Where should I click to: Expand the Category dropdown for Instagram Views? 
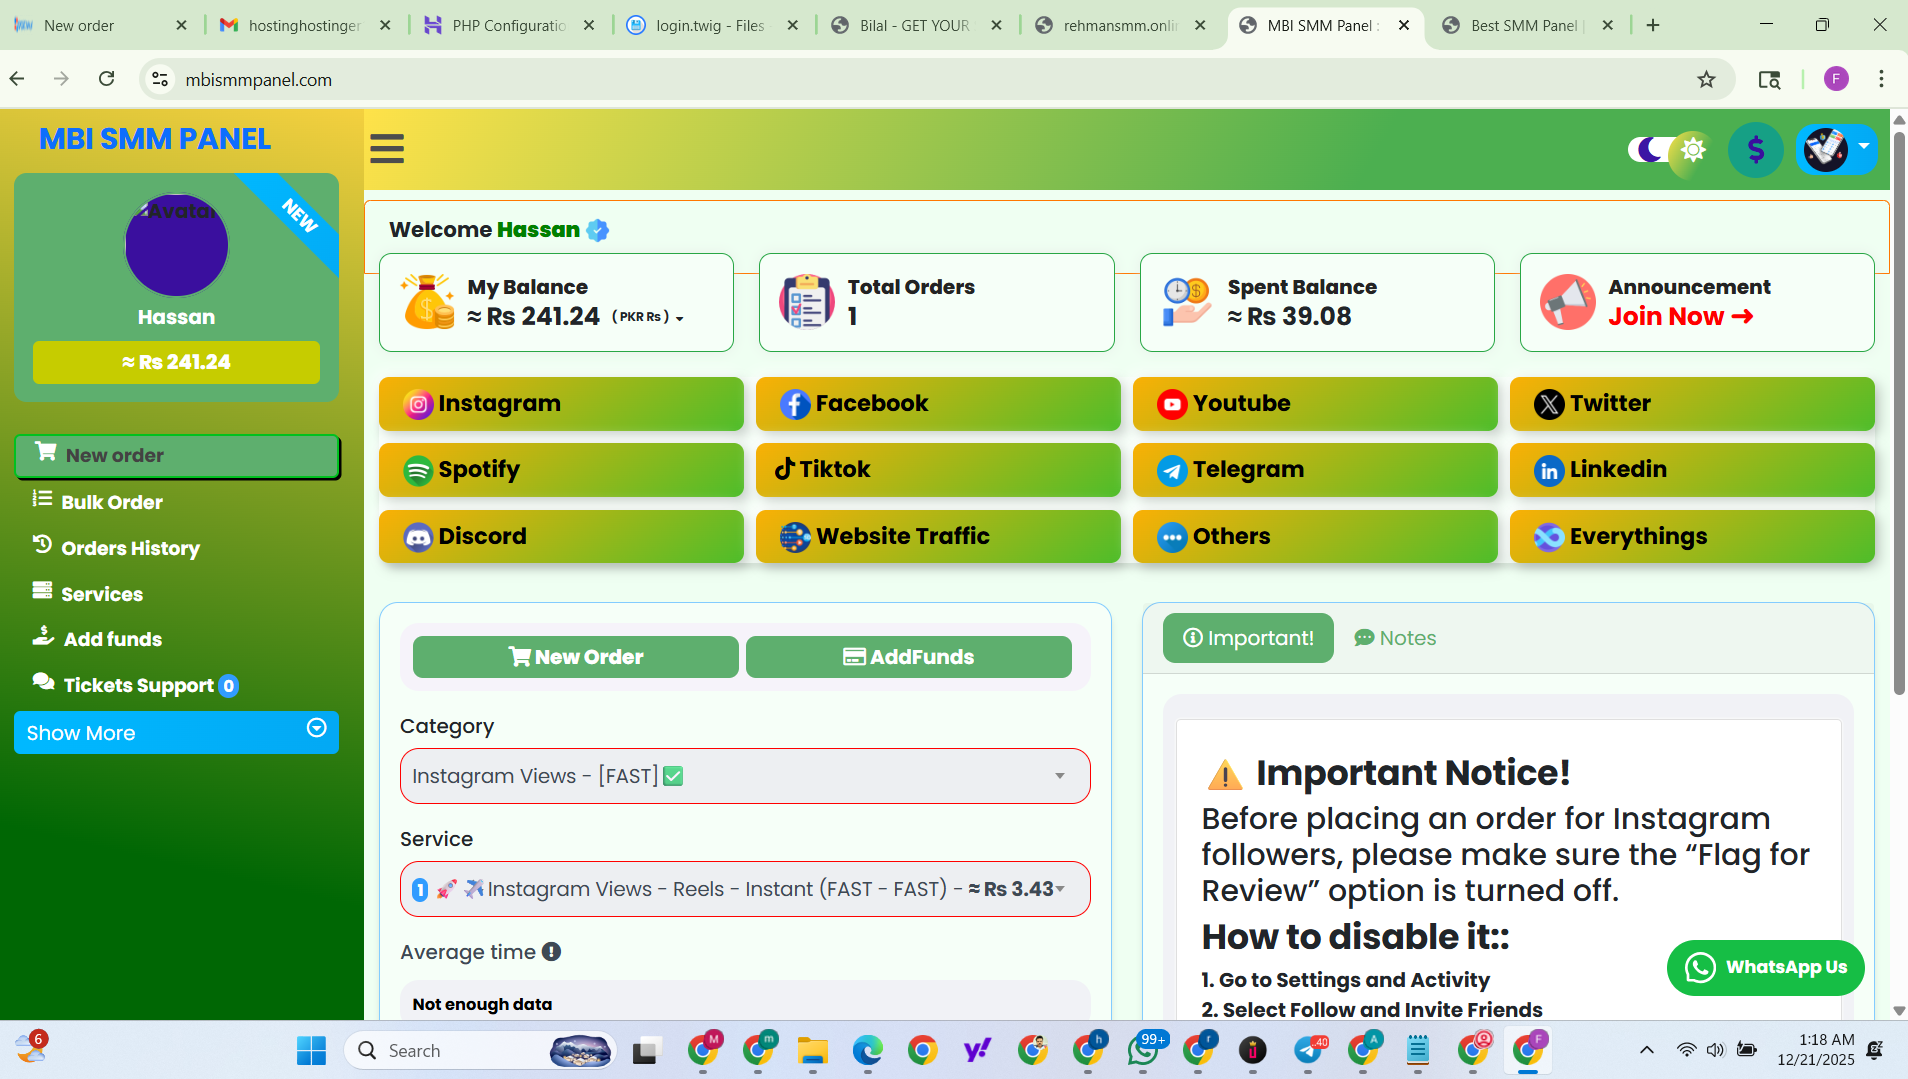point(744,776)
